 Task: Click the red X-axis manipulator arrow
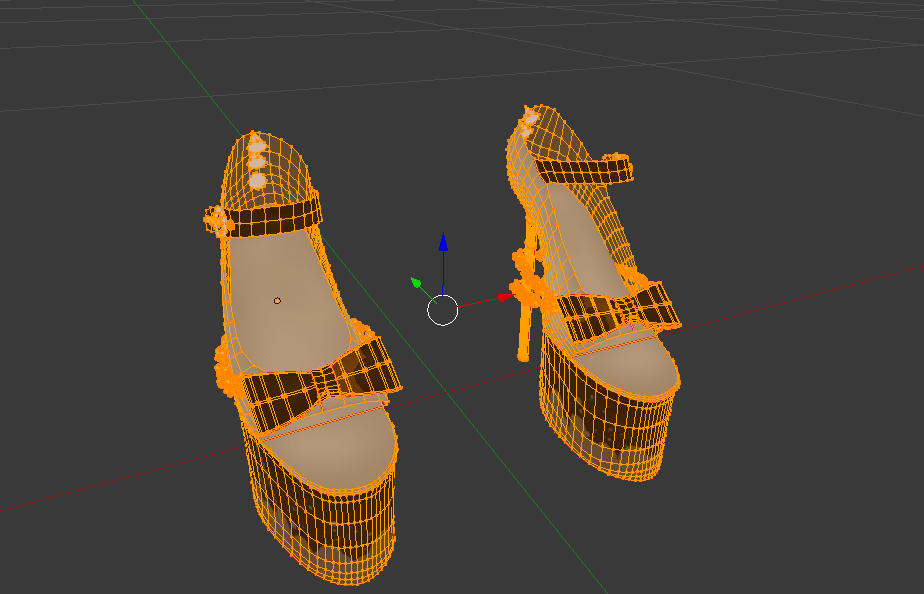[505, 298]
